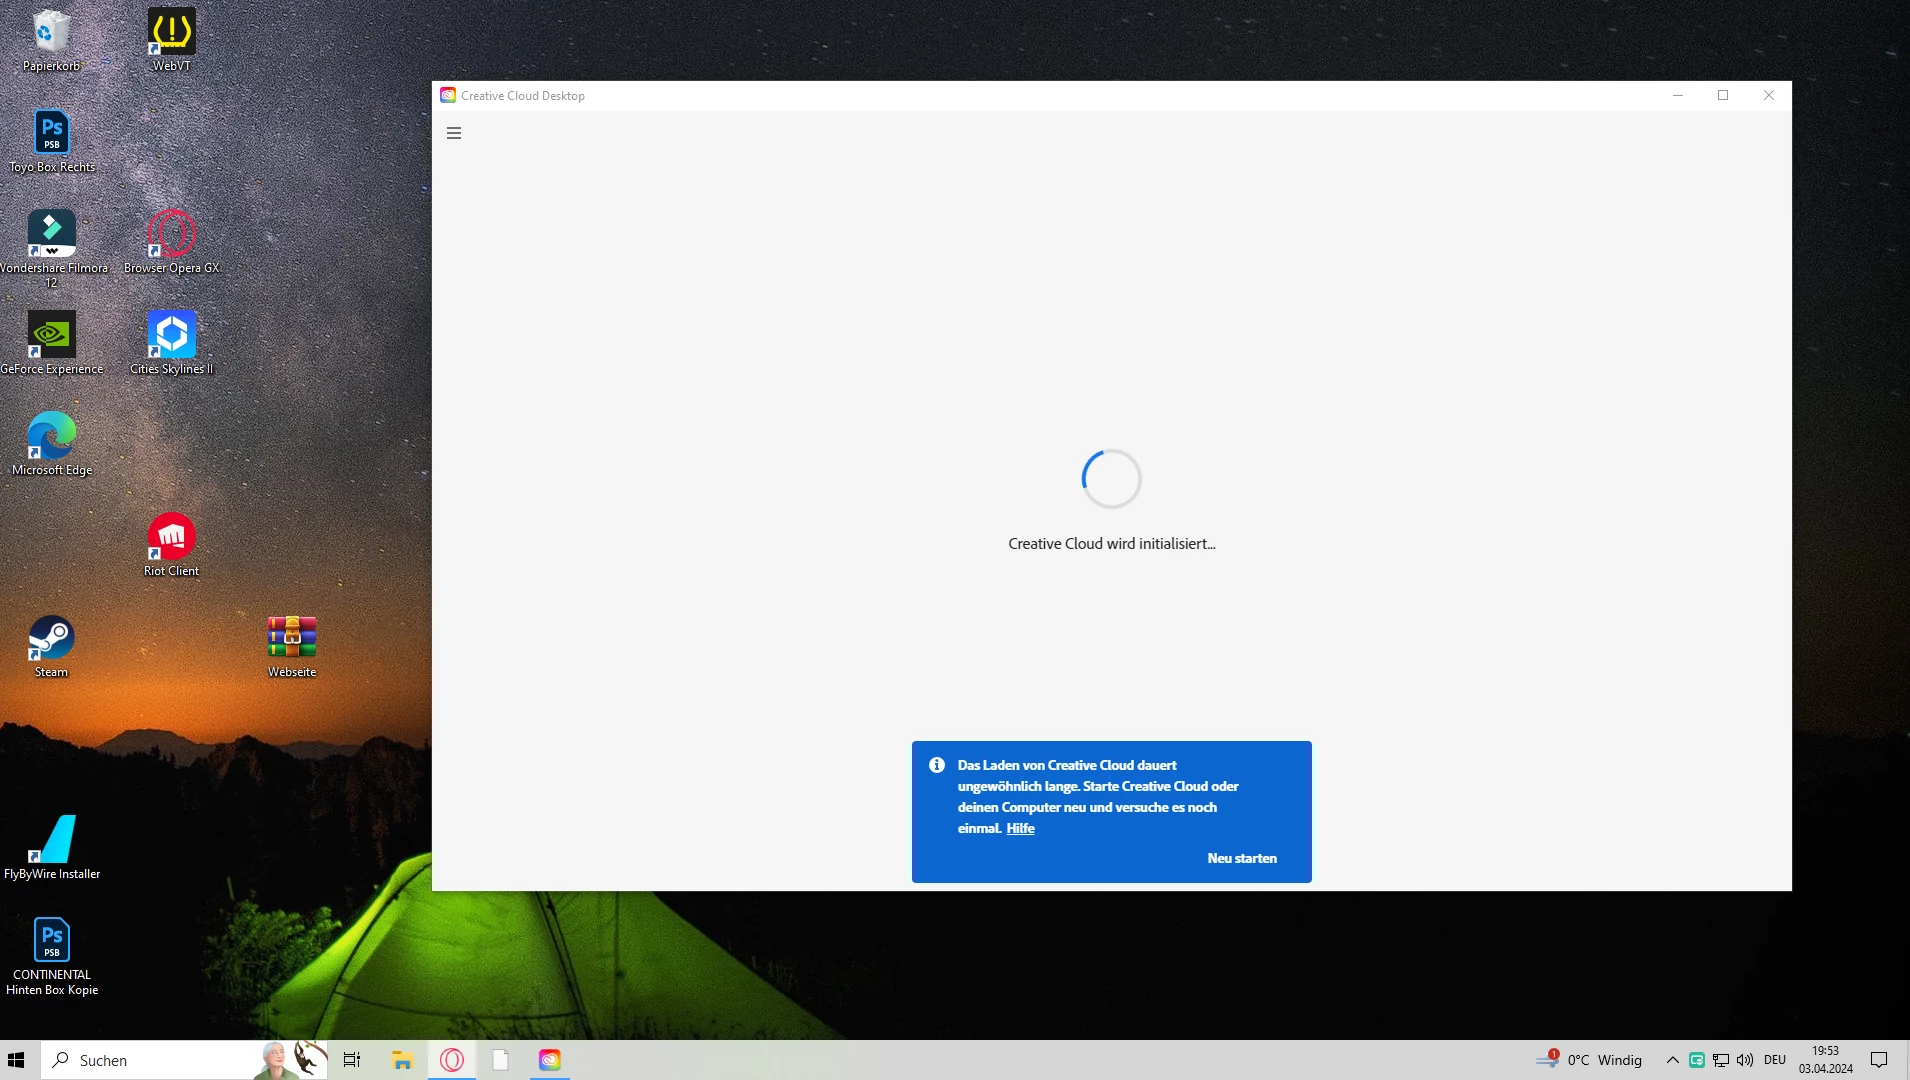Image resolution: width=1910 pixels, height=1080 pixels.
Task: Open the notification center icon
Action: tap(1879, 1060)
